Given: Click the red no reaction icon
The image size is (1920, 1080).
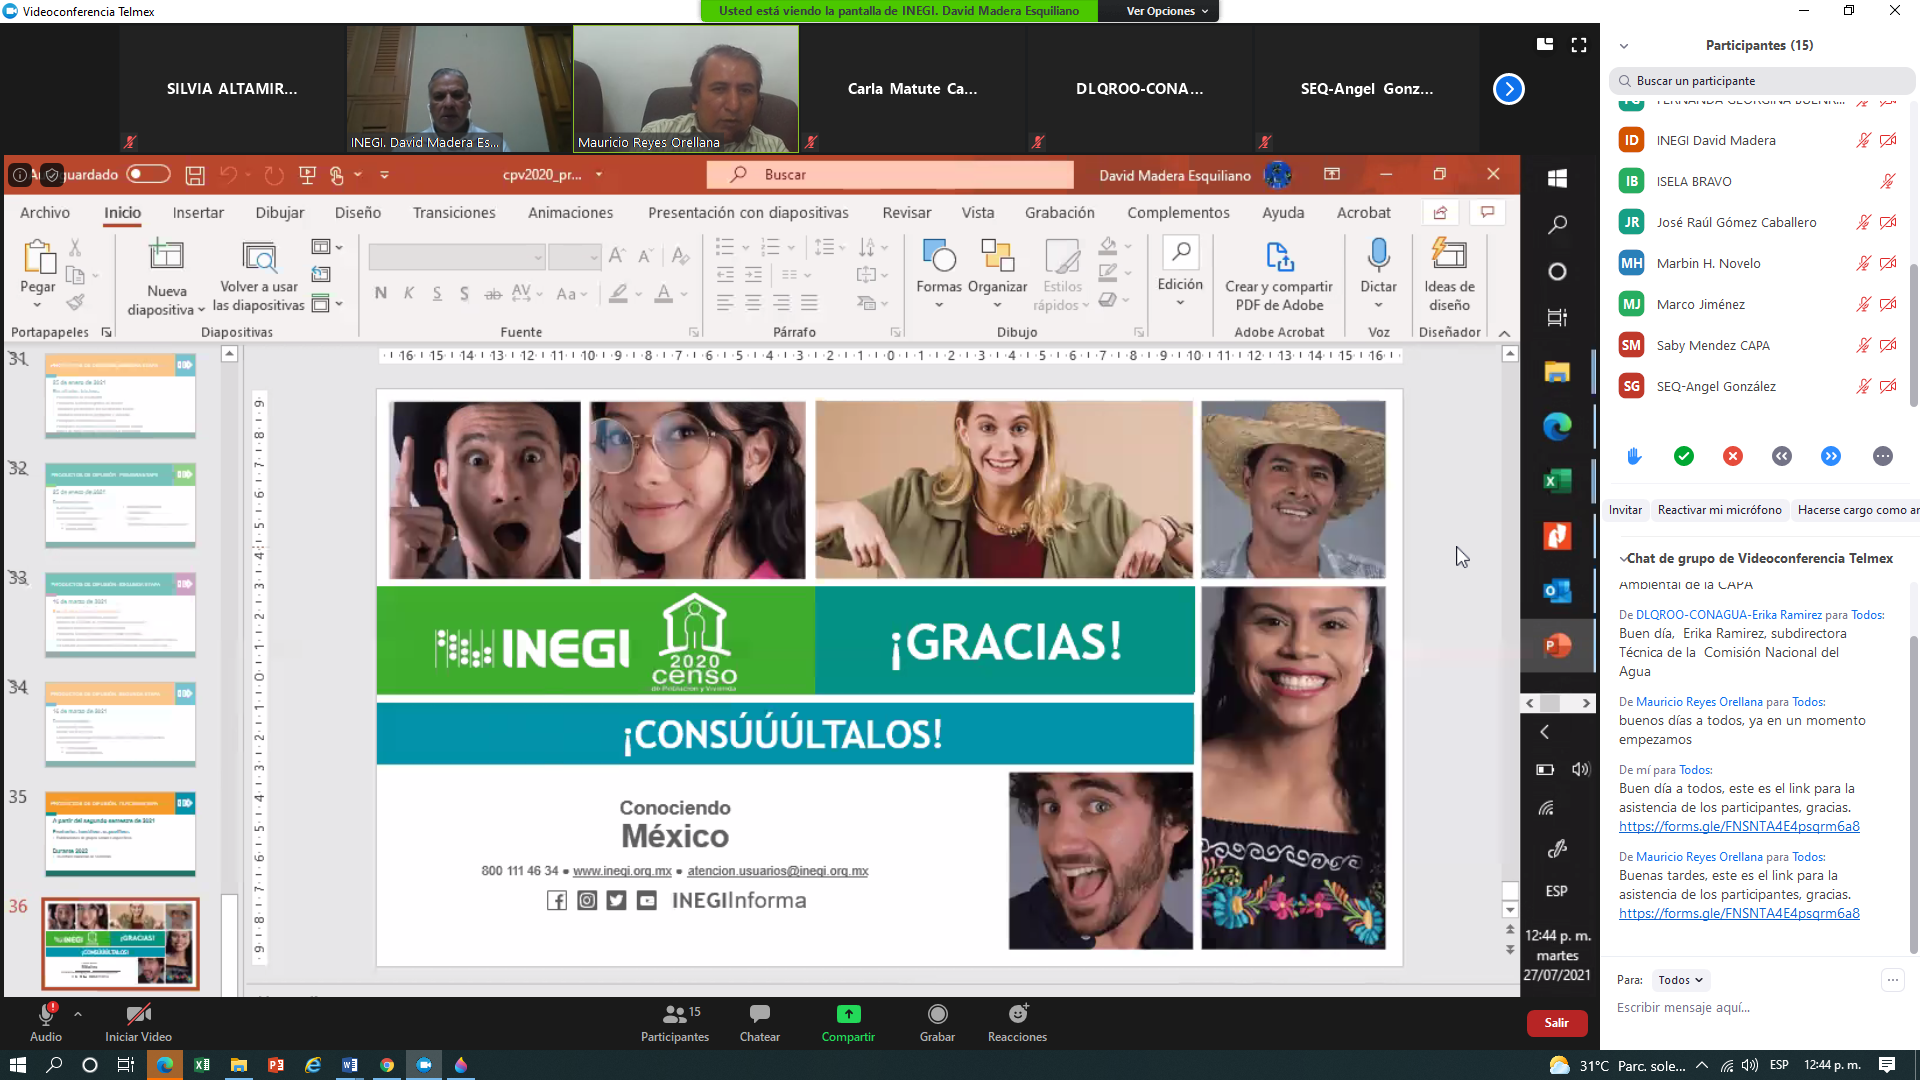Looking at the screenshot, I should 1733,456.
